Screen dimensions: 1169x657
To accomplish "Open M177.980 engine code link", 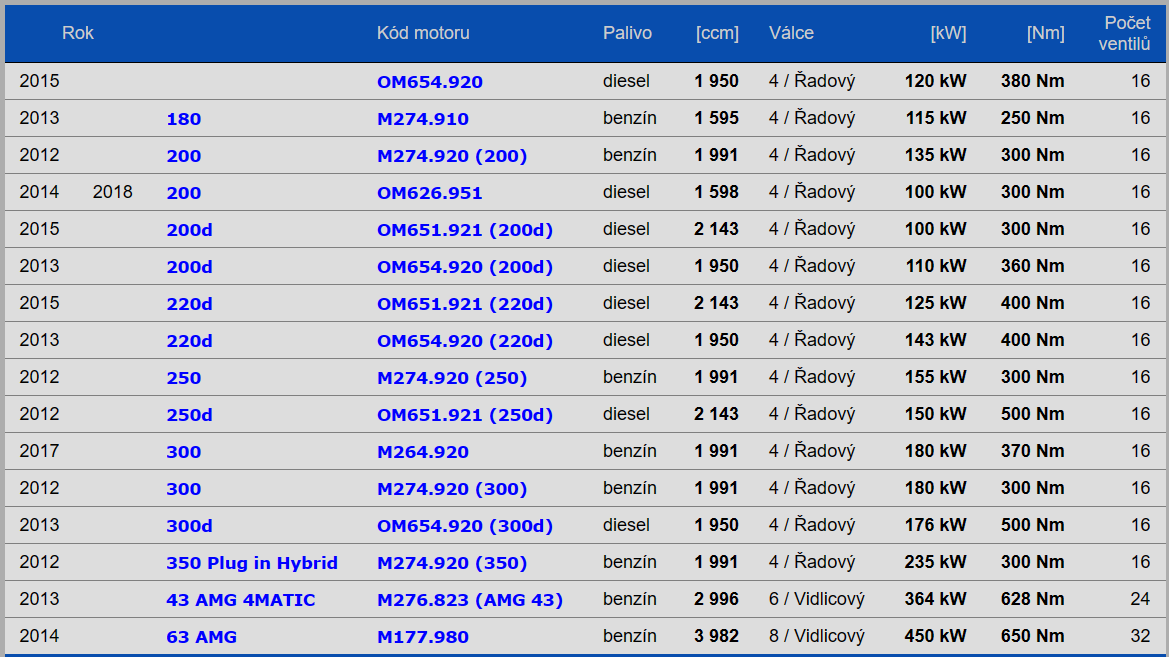I will click(423, 637).
